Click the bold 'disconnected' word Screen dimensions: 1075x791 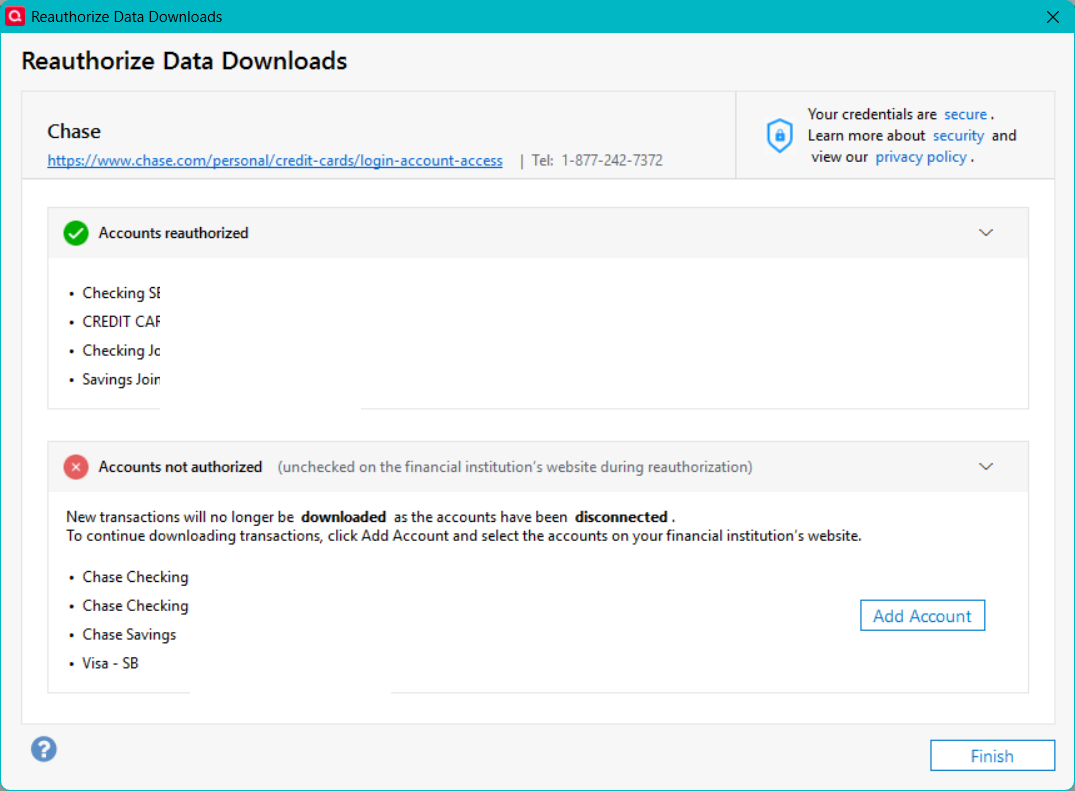coord(621,517)
